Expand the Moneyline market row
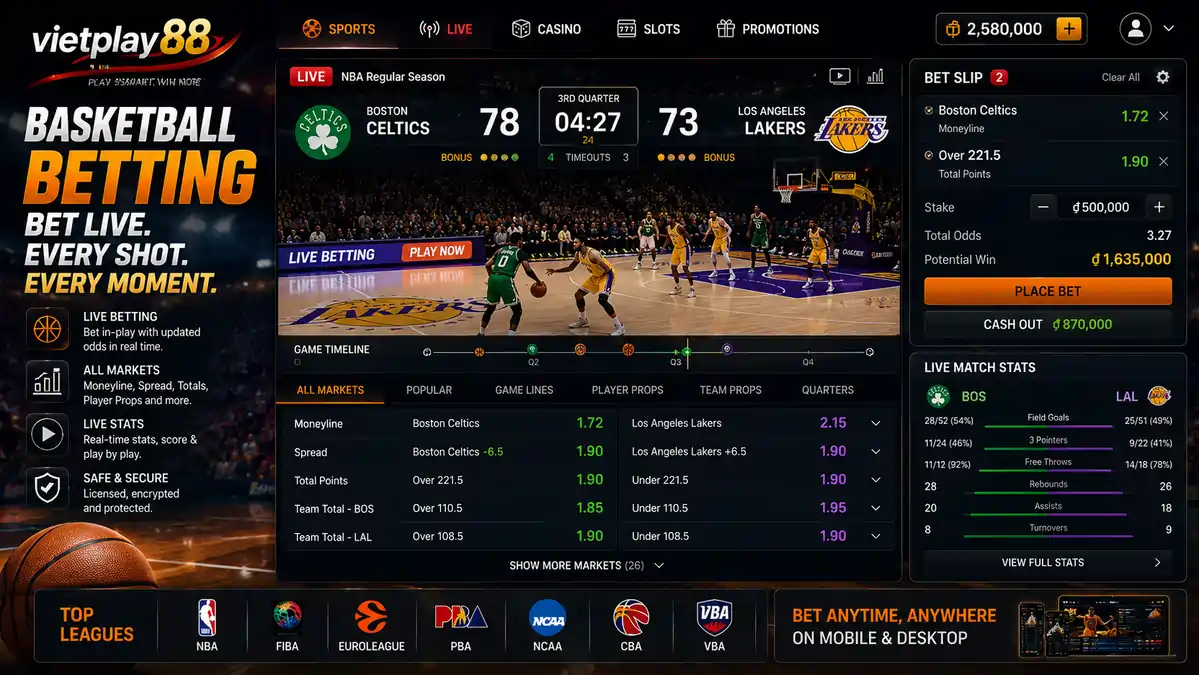This screenshot has width=1199, height=675. tap(876, 423)
